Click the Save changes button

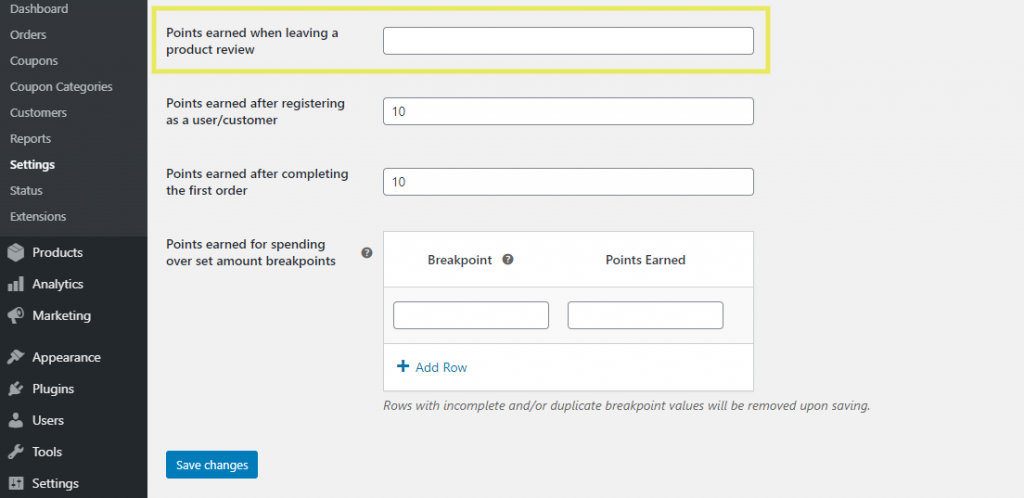pyautogui.click(x=212, y=465)
